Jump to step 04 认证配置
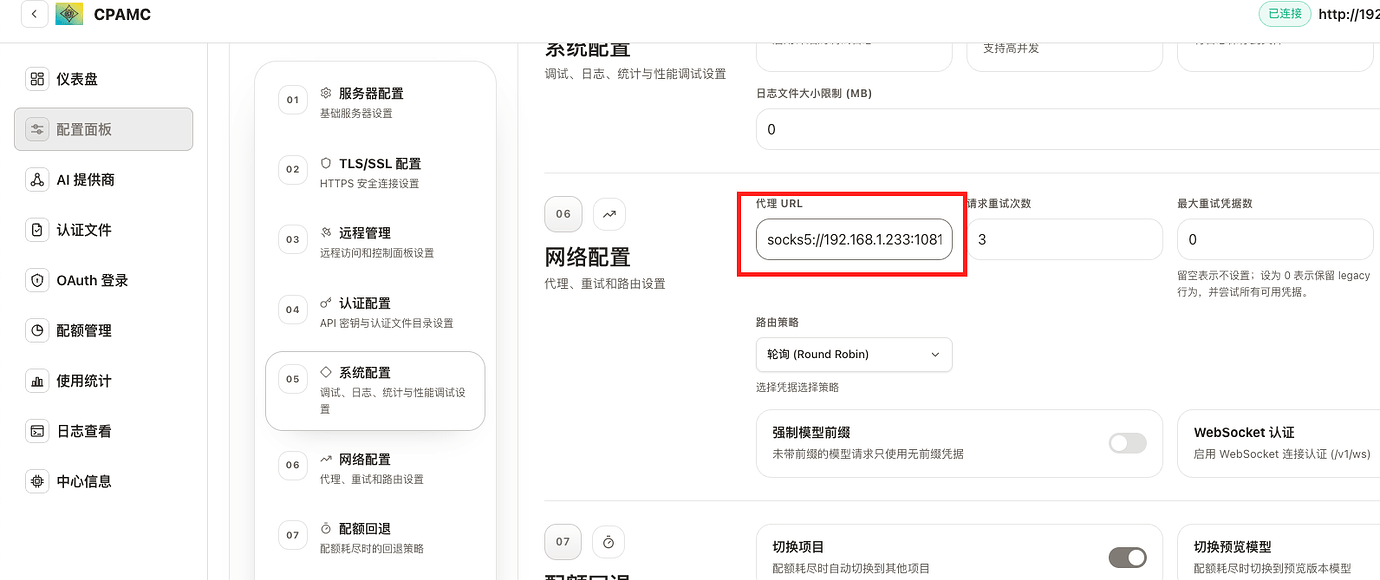 [375, 312]
